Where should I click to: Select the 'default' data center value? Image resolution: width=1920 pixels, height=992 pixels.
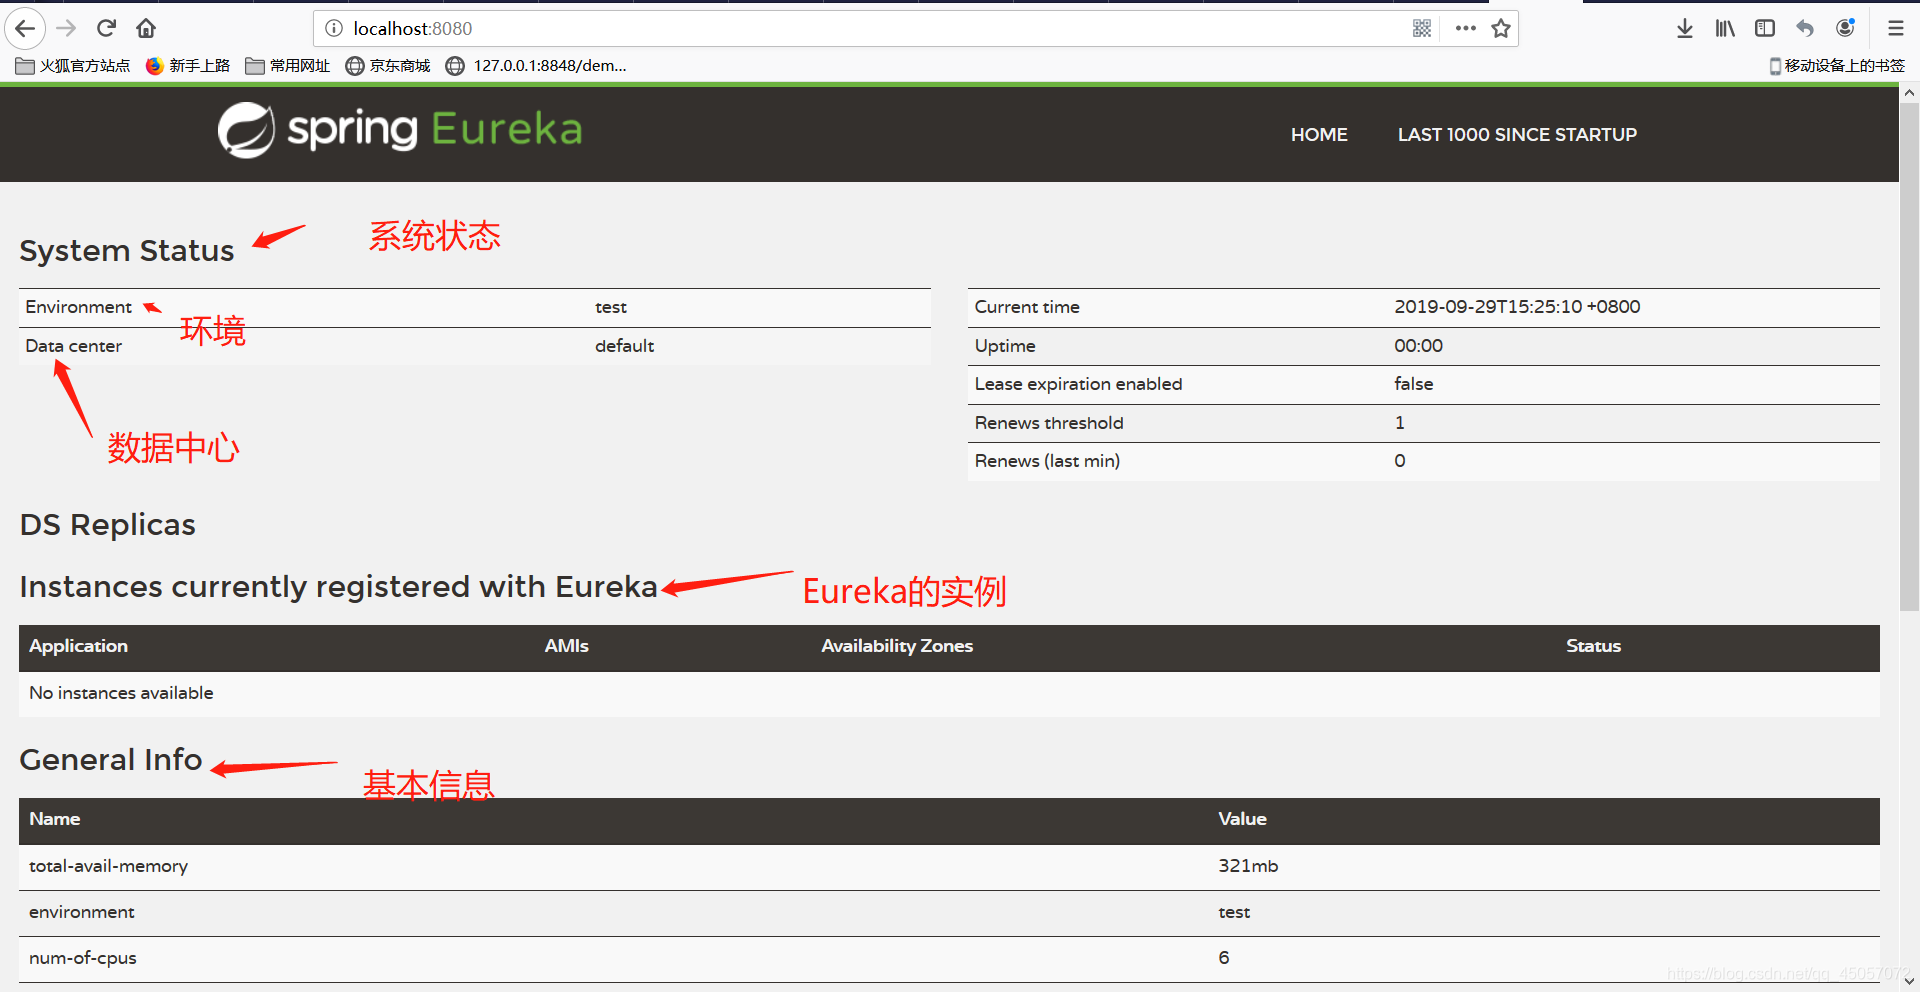coord(624,346)
